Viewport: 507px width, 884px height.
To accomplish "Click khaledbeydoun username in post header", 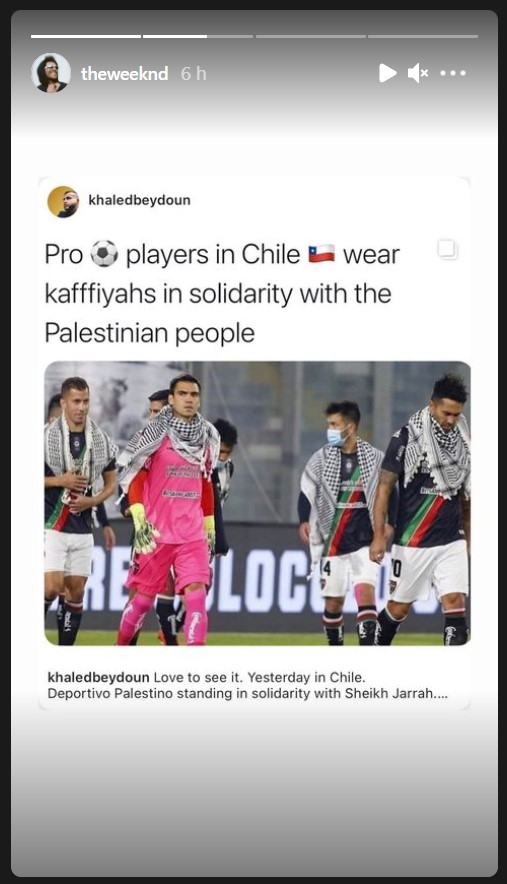I will coord(139,200).
